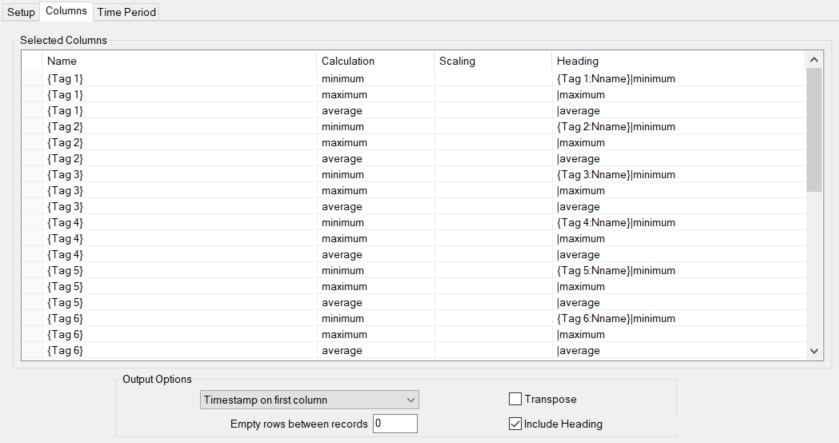Select the {Tag 4} row with minimum calculation
The image size is (839, 443).
414,223
